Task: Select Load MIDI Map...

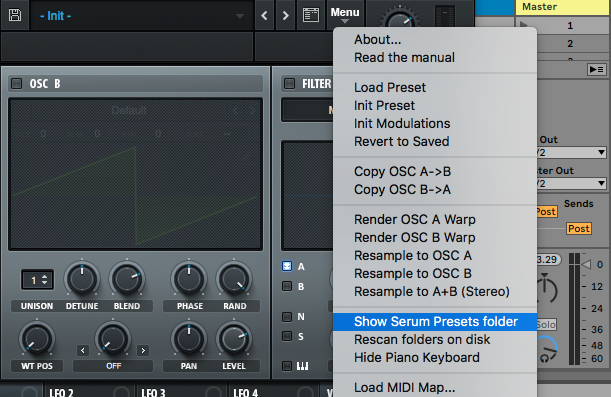Action: click(435, 387)
